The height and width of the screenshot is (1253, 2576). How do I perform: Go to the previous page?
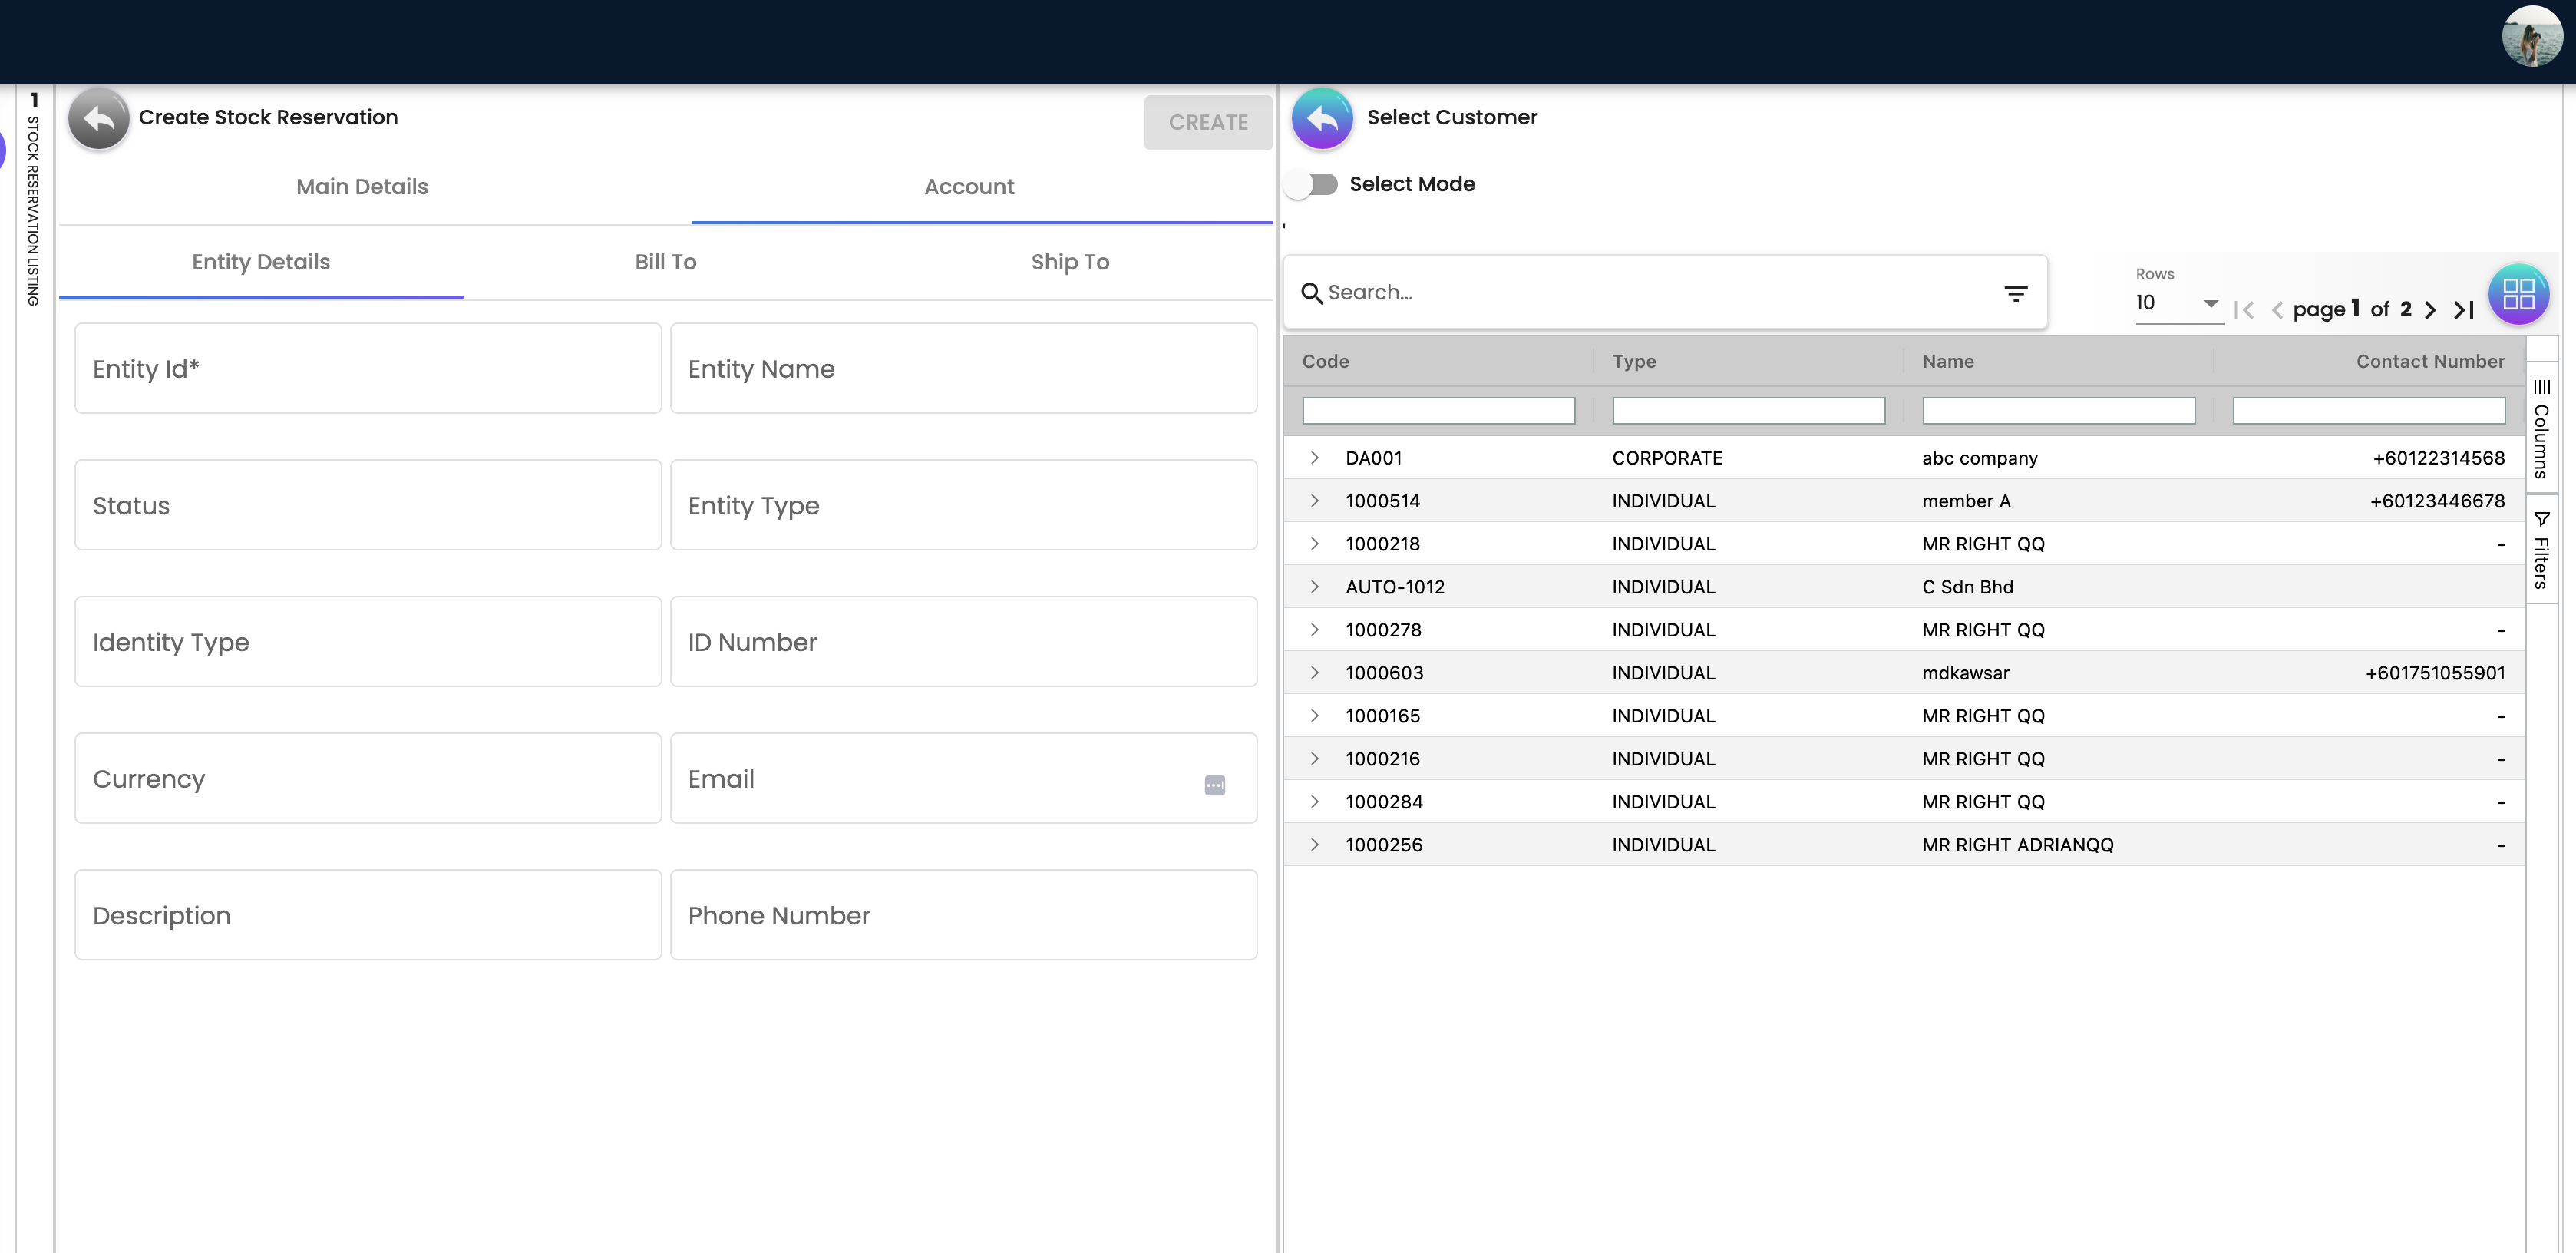pos(2277,310)
